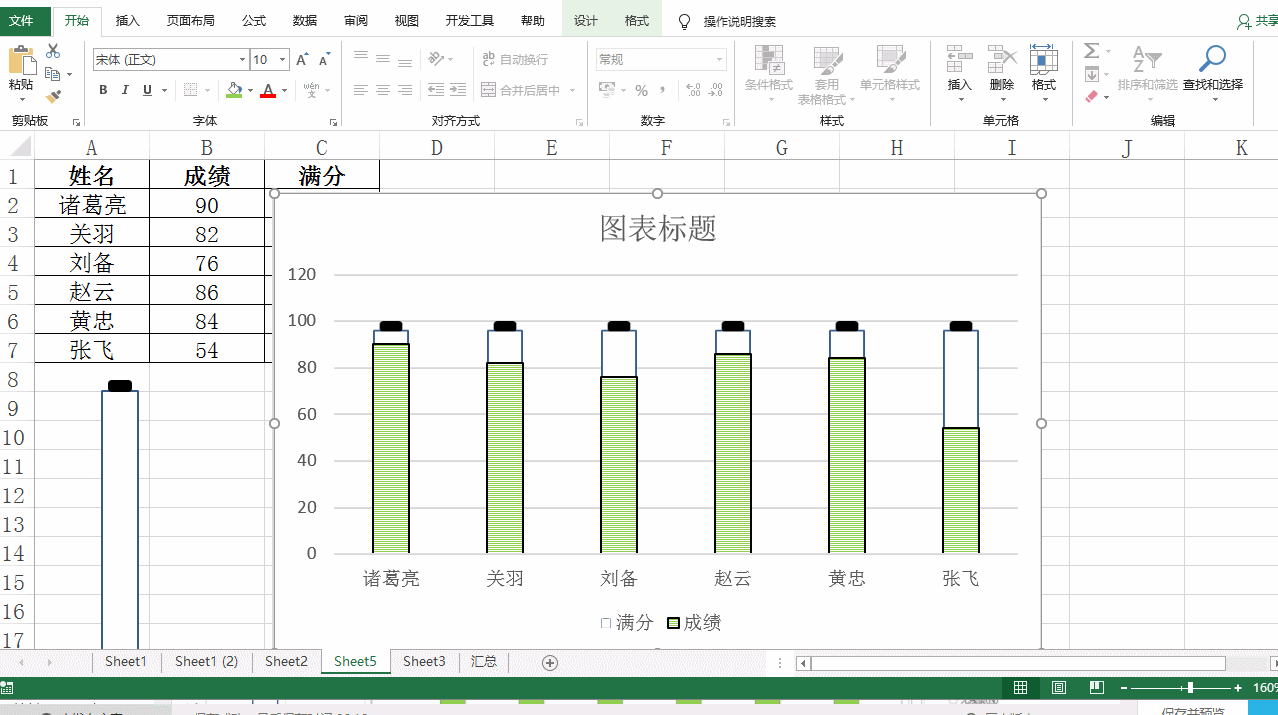Toggle bold formatting

pos(103,89)
